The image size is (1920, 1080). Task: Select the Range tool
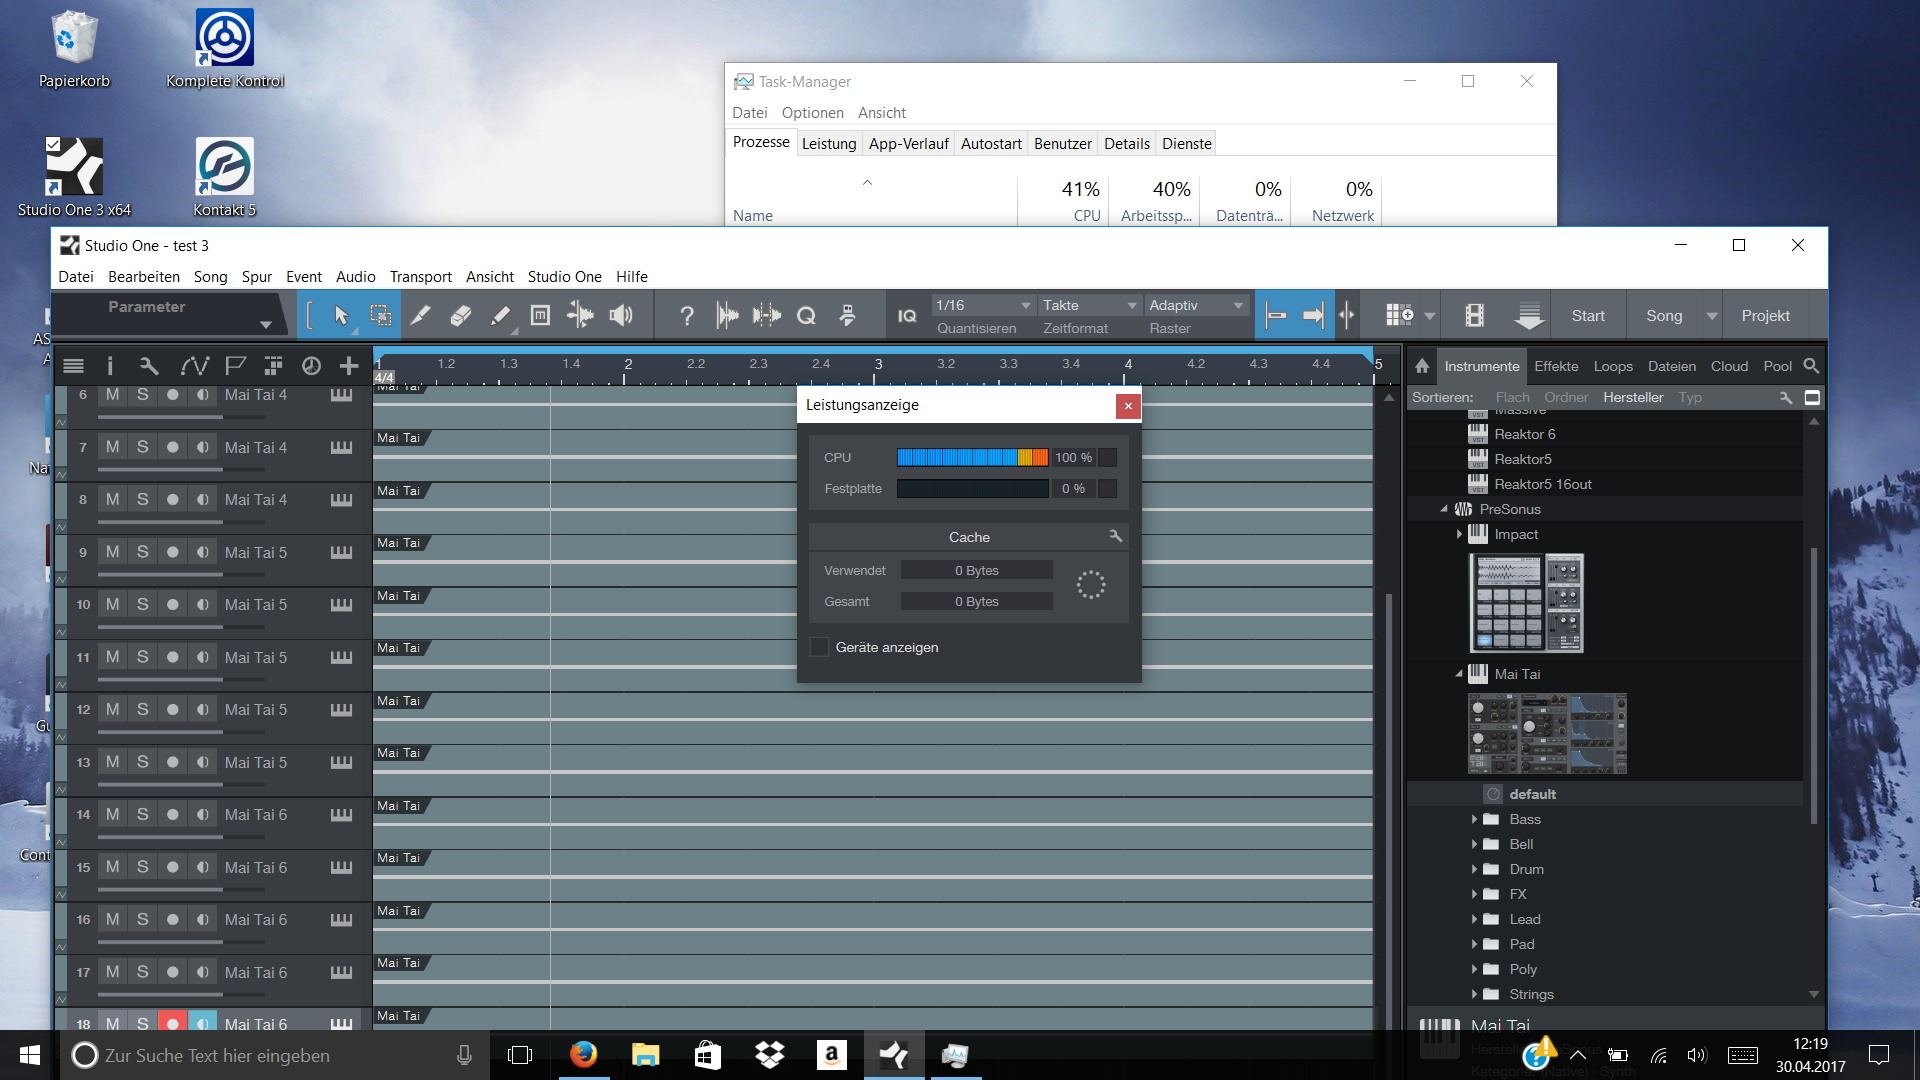pos(381,316)
